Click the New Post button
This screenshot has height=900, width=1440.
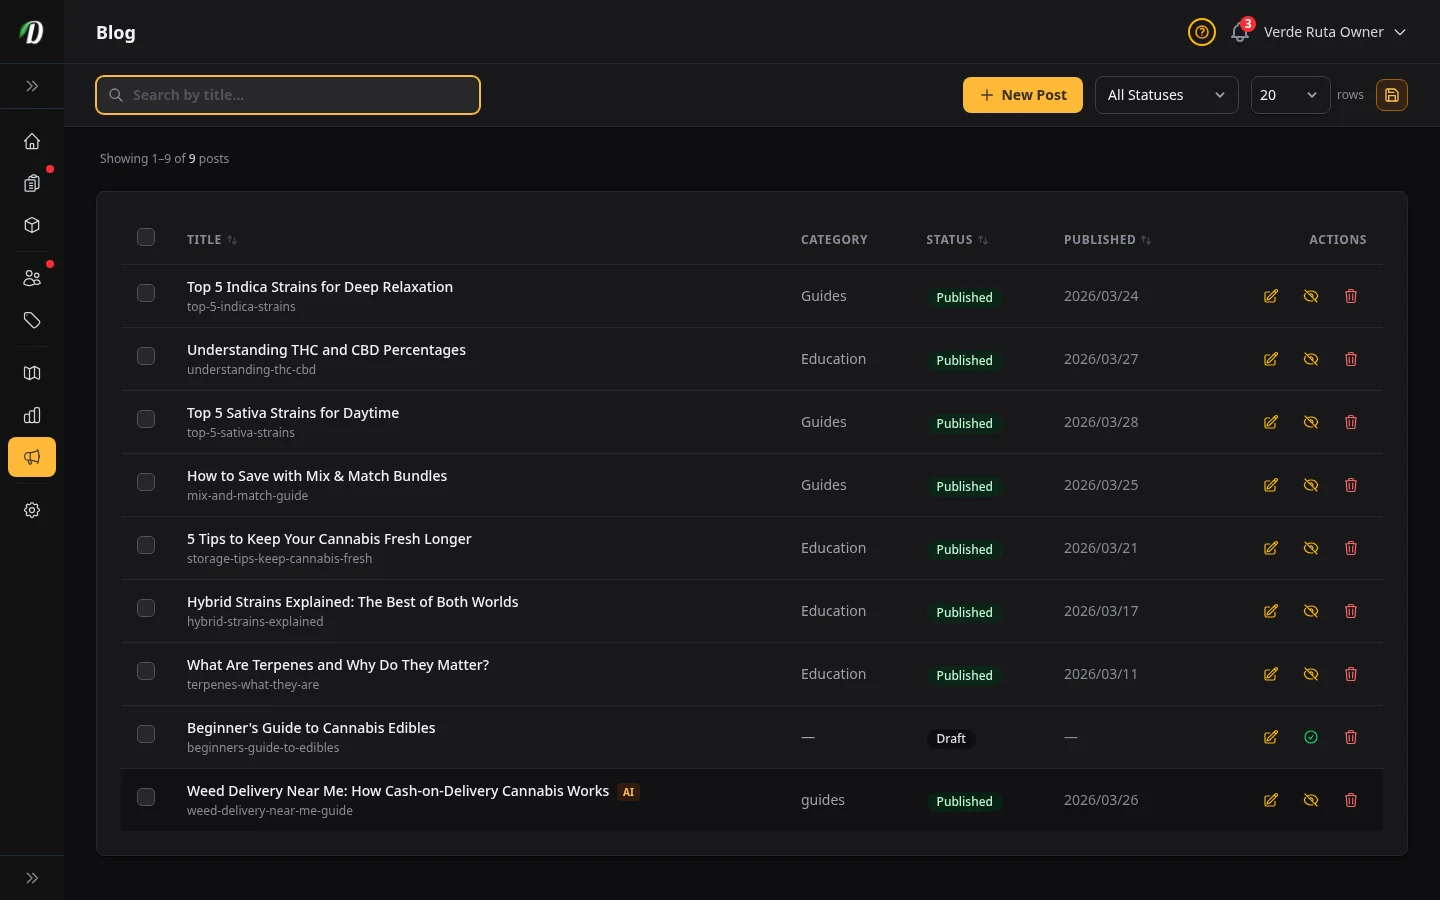click(1022, 95)
